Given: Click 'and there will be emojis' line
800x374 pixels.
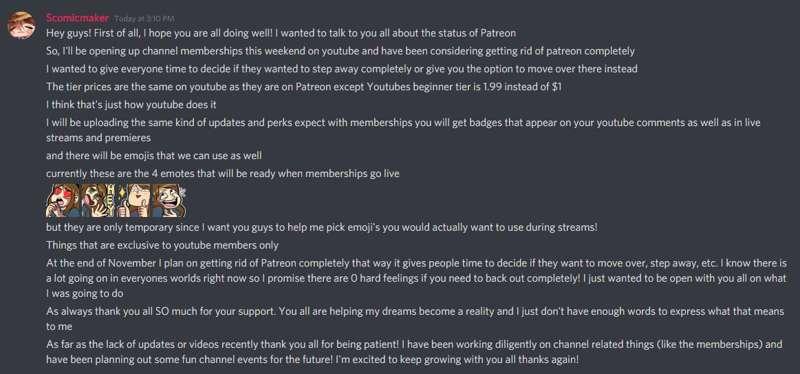Looking at the screenshot, I should point(154,155).
